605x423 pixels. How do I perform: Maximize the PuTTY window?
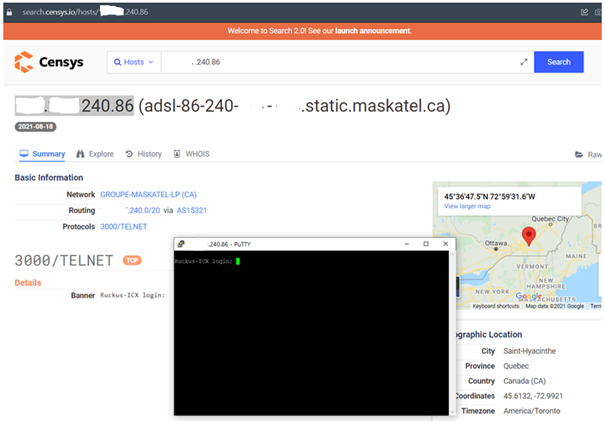coord(426,244)
